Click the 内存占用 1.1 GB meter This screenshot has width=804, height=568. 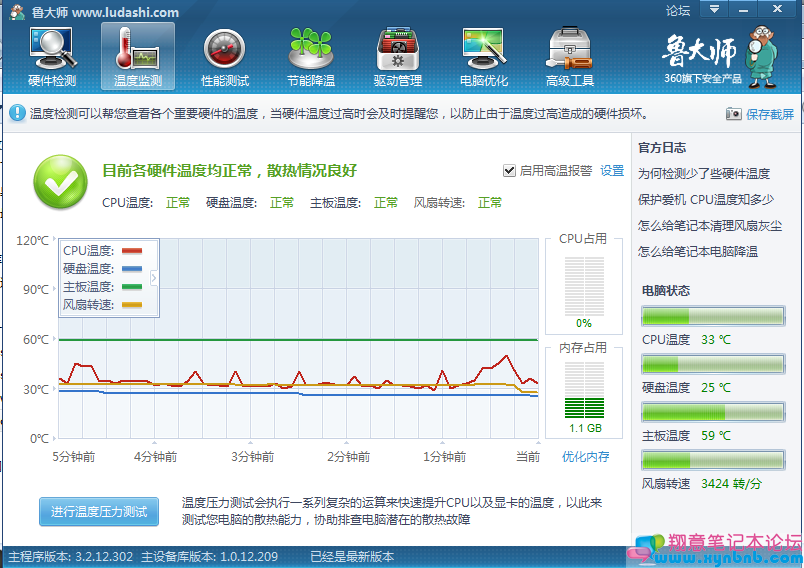point(584,390)
